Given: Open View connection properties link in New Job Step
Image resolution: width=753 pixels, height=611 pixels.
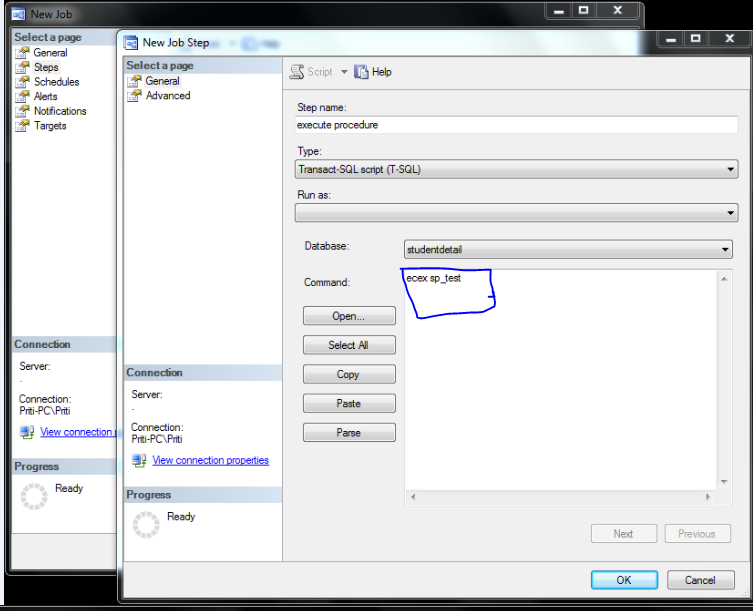Looking at the screenshot, I should pyautogui.click(x=210, y=460).
